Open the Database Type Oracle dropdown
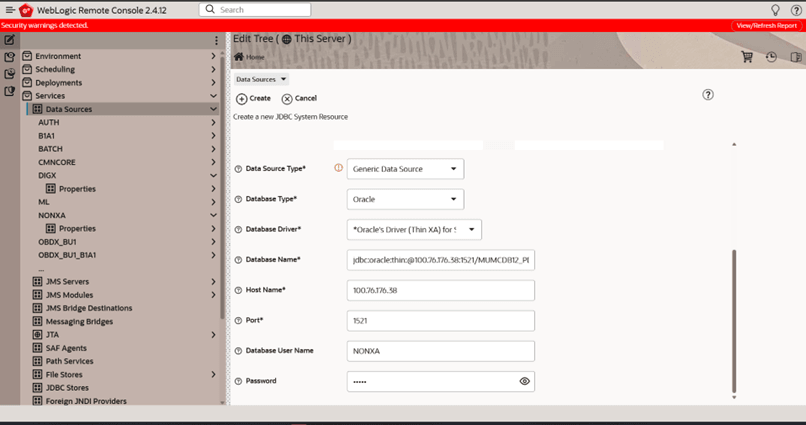The width and height of the screenshot is (806, 425). click(x=405, y=199)
